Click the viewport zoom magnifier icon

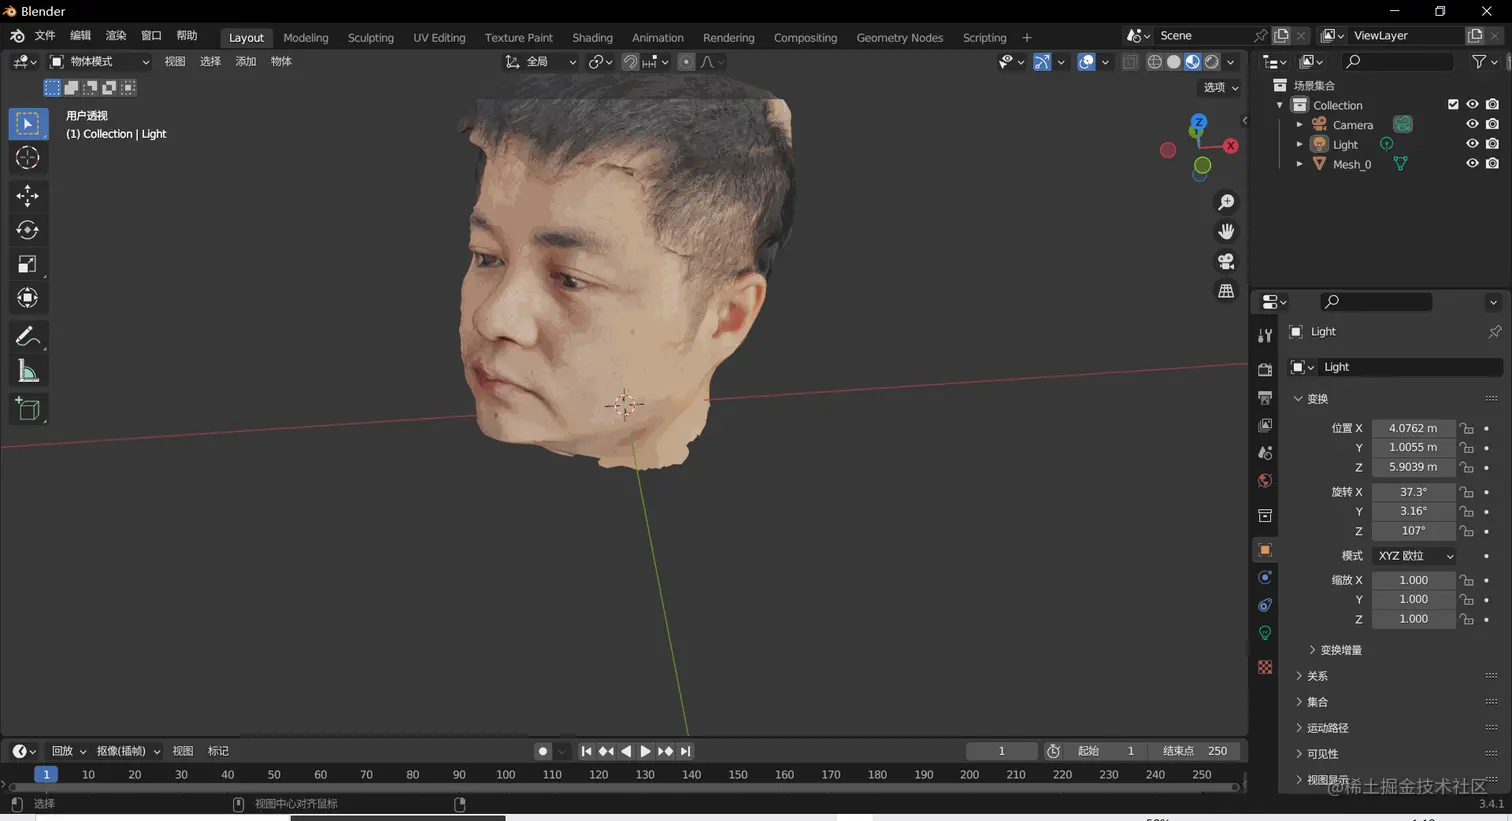click(x=1226, y=202)
